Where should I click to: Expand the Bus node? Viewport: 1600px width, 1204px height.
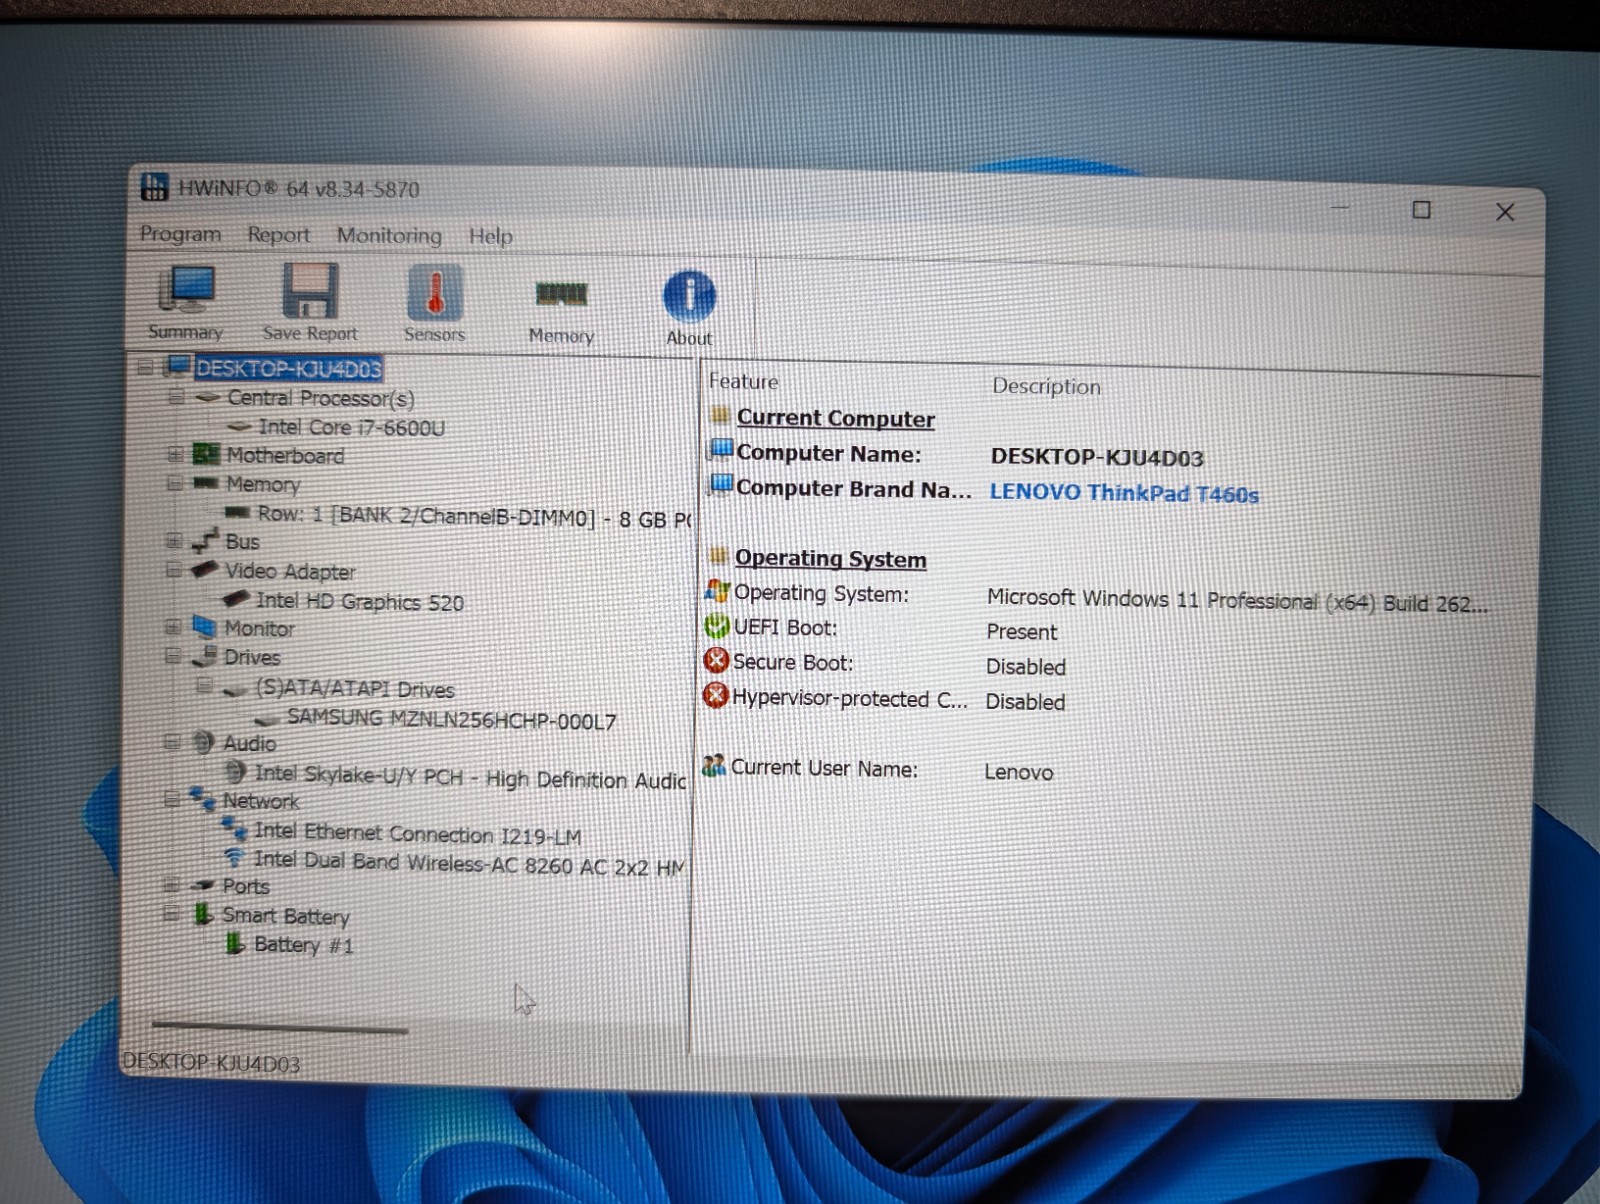click(174, 541)
